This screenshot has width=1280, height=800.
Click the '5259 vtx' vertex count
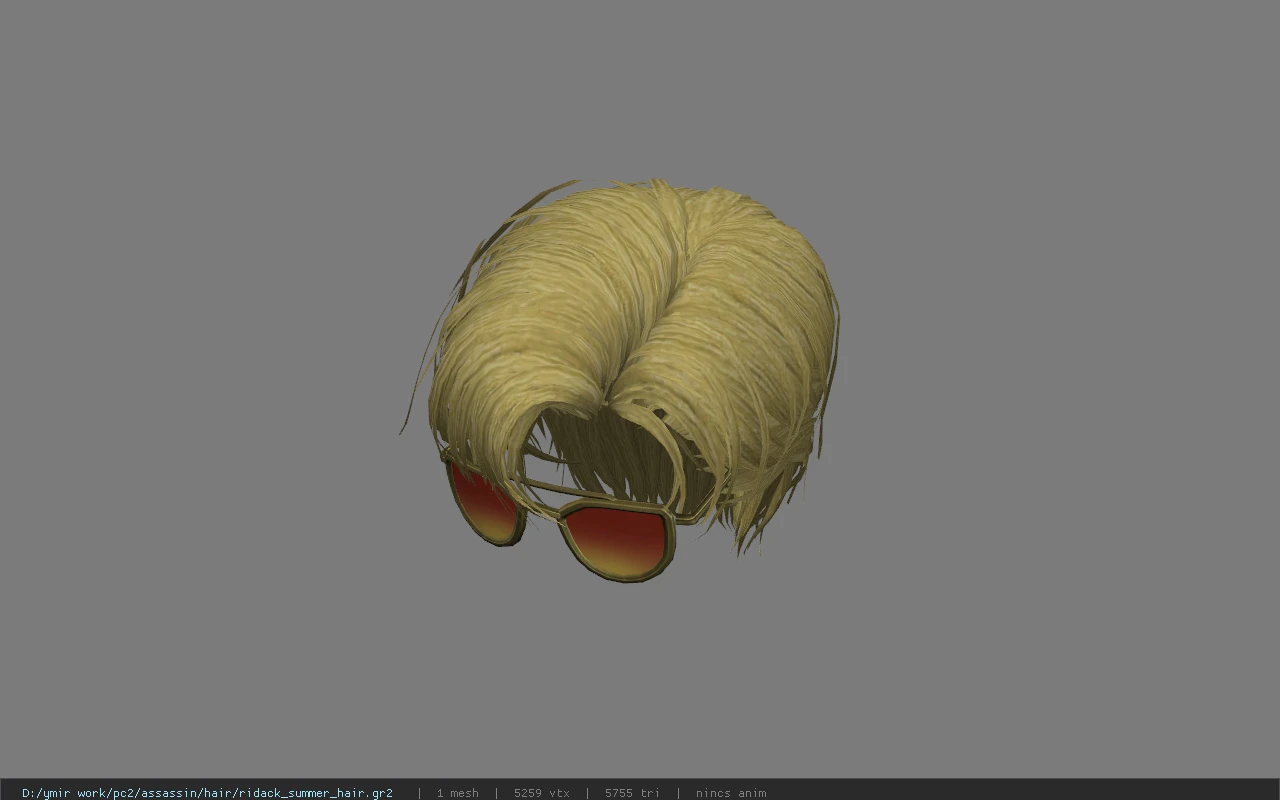point(542,793)
